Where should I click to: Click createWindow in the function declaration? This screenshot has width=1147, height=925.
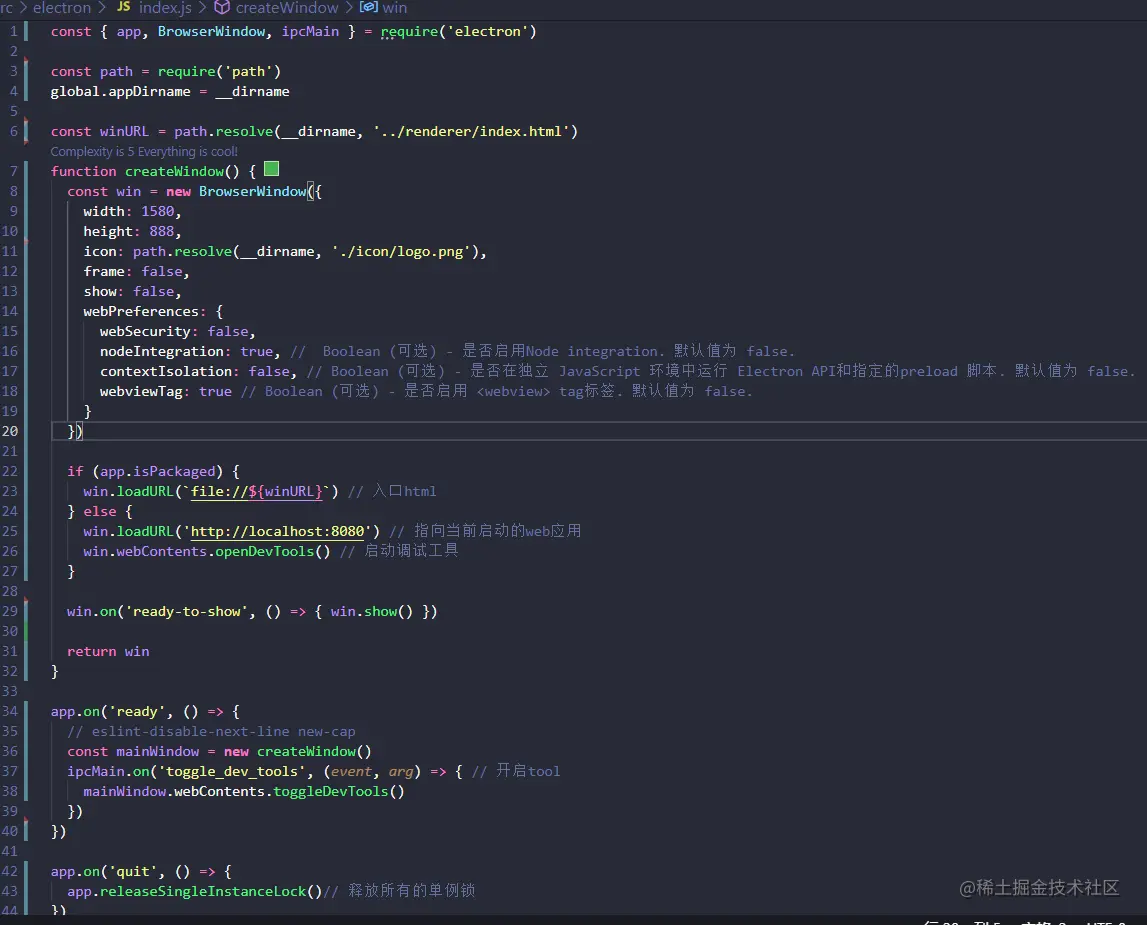174,171
